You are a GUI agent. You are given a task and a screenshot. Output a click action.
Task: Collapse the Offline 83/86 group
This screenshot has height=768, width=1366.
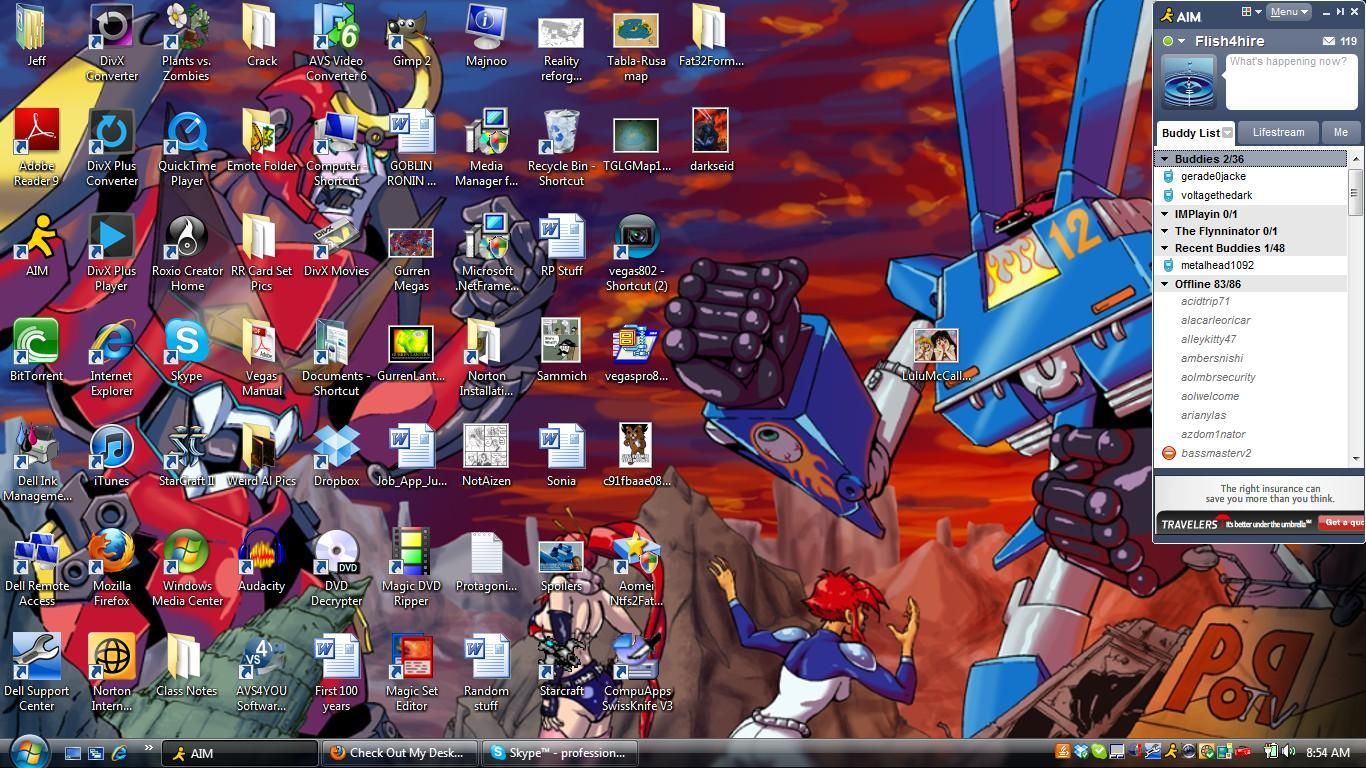pyautogui.click(x=1165, y=284)
